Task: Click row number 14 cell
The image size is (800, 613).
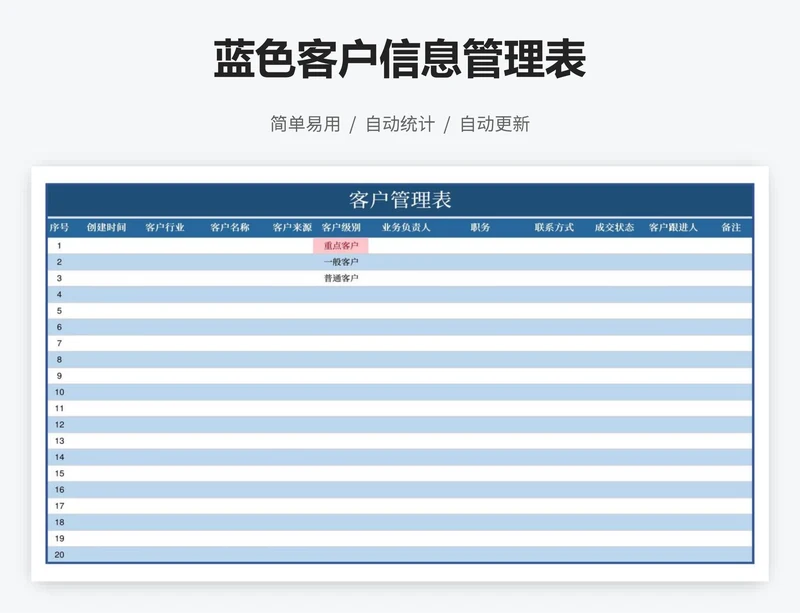Action: tap(59, 457)
